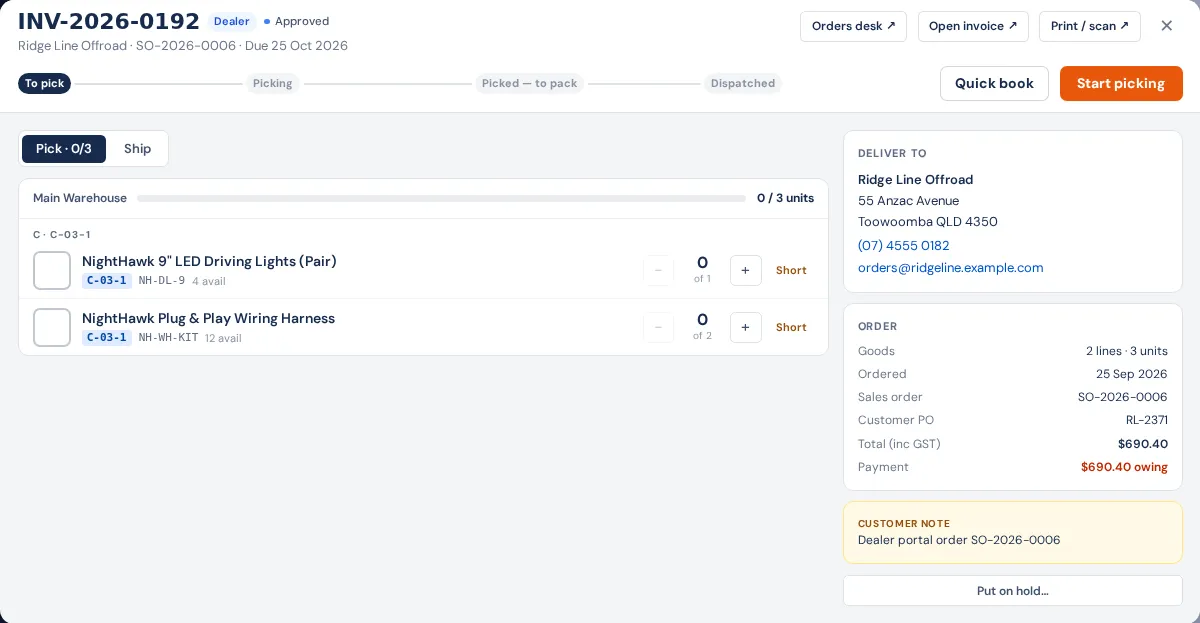Increase quantity for NightHawk 9" LED Driving Lights
The width and height of the screenshot is (1200, 623).
coord(745,270)
